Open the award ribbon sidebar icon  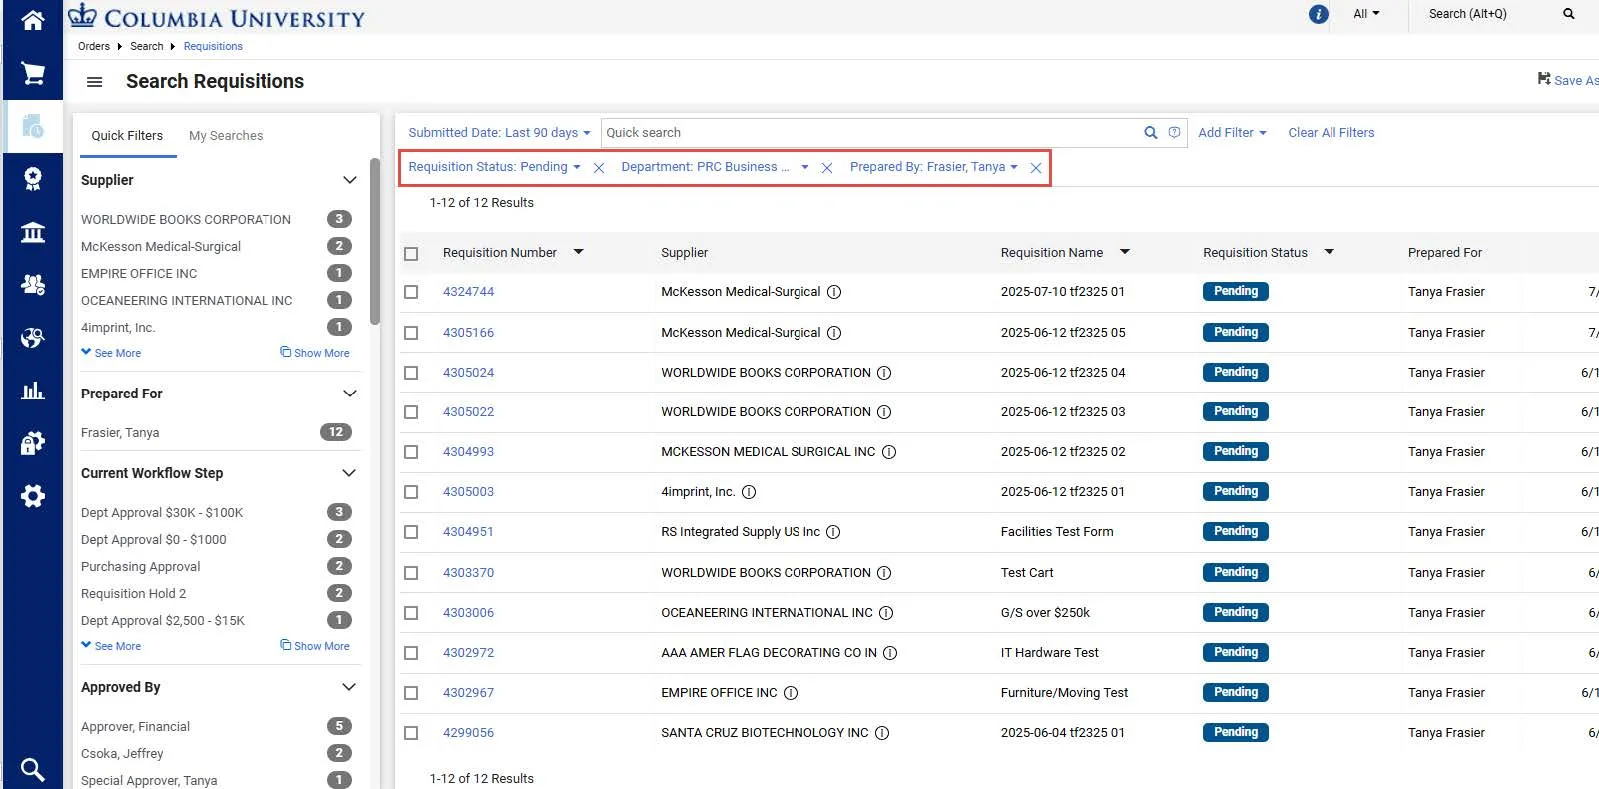coord(33,179)
